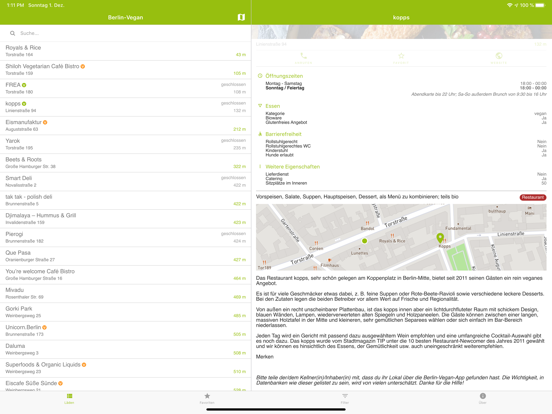The height and width of the screenshot is (414, 552).
Task: Open Beets & Roots entry
Action: click(x=125, y=163)
